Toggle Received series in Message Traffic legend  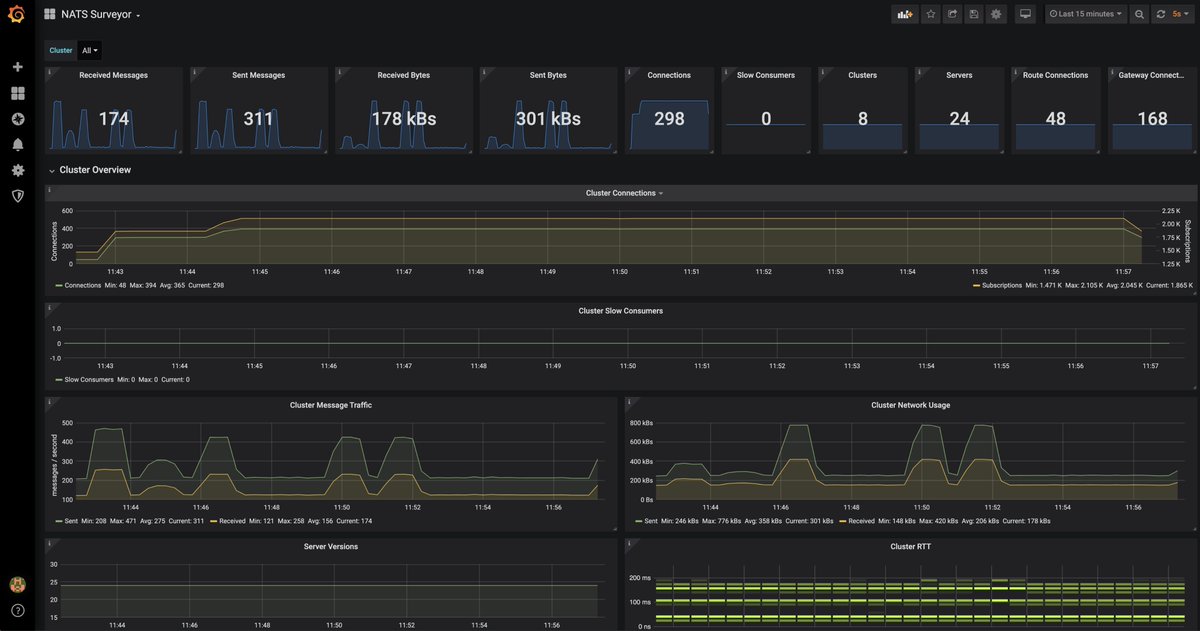pyautogui.click(x=232, y=522)
